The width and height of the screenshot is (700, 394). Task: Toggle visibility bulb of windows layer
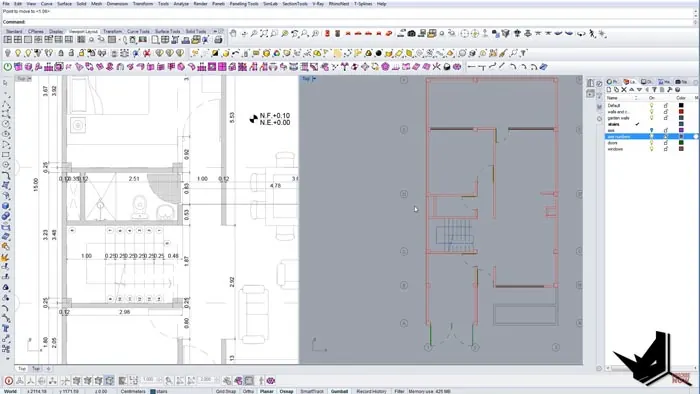(x=651, y=149)
